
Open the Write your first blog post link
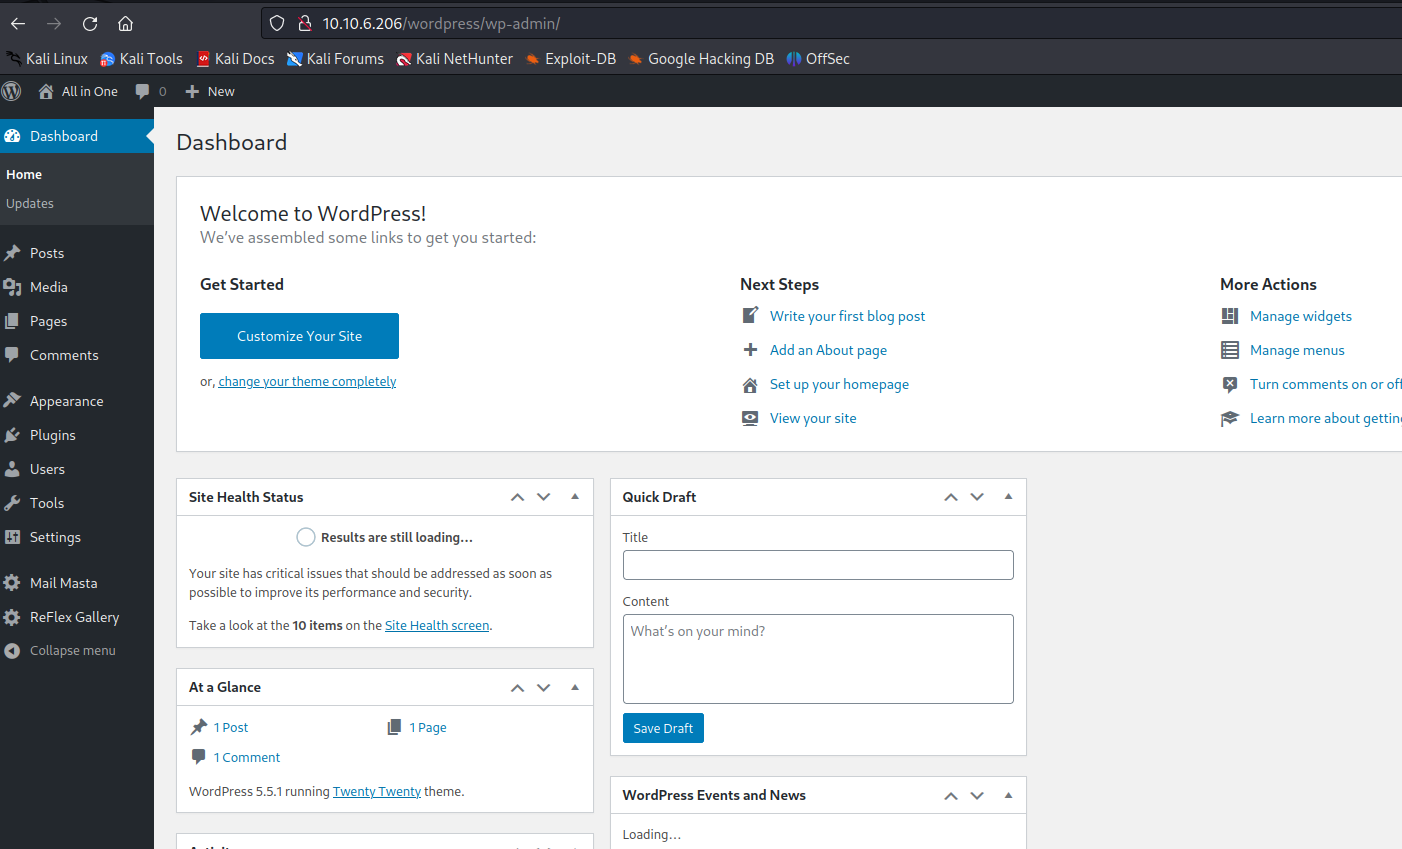(847, 316)
